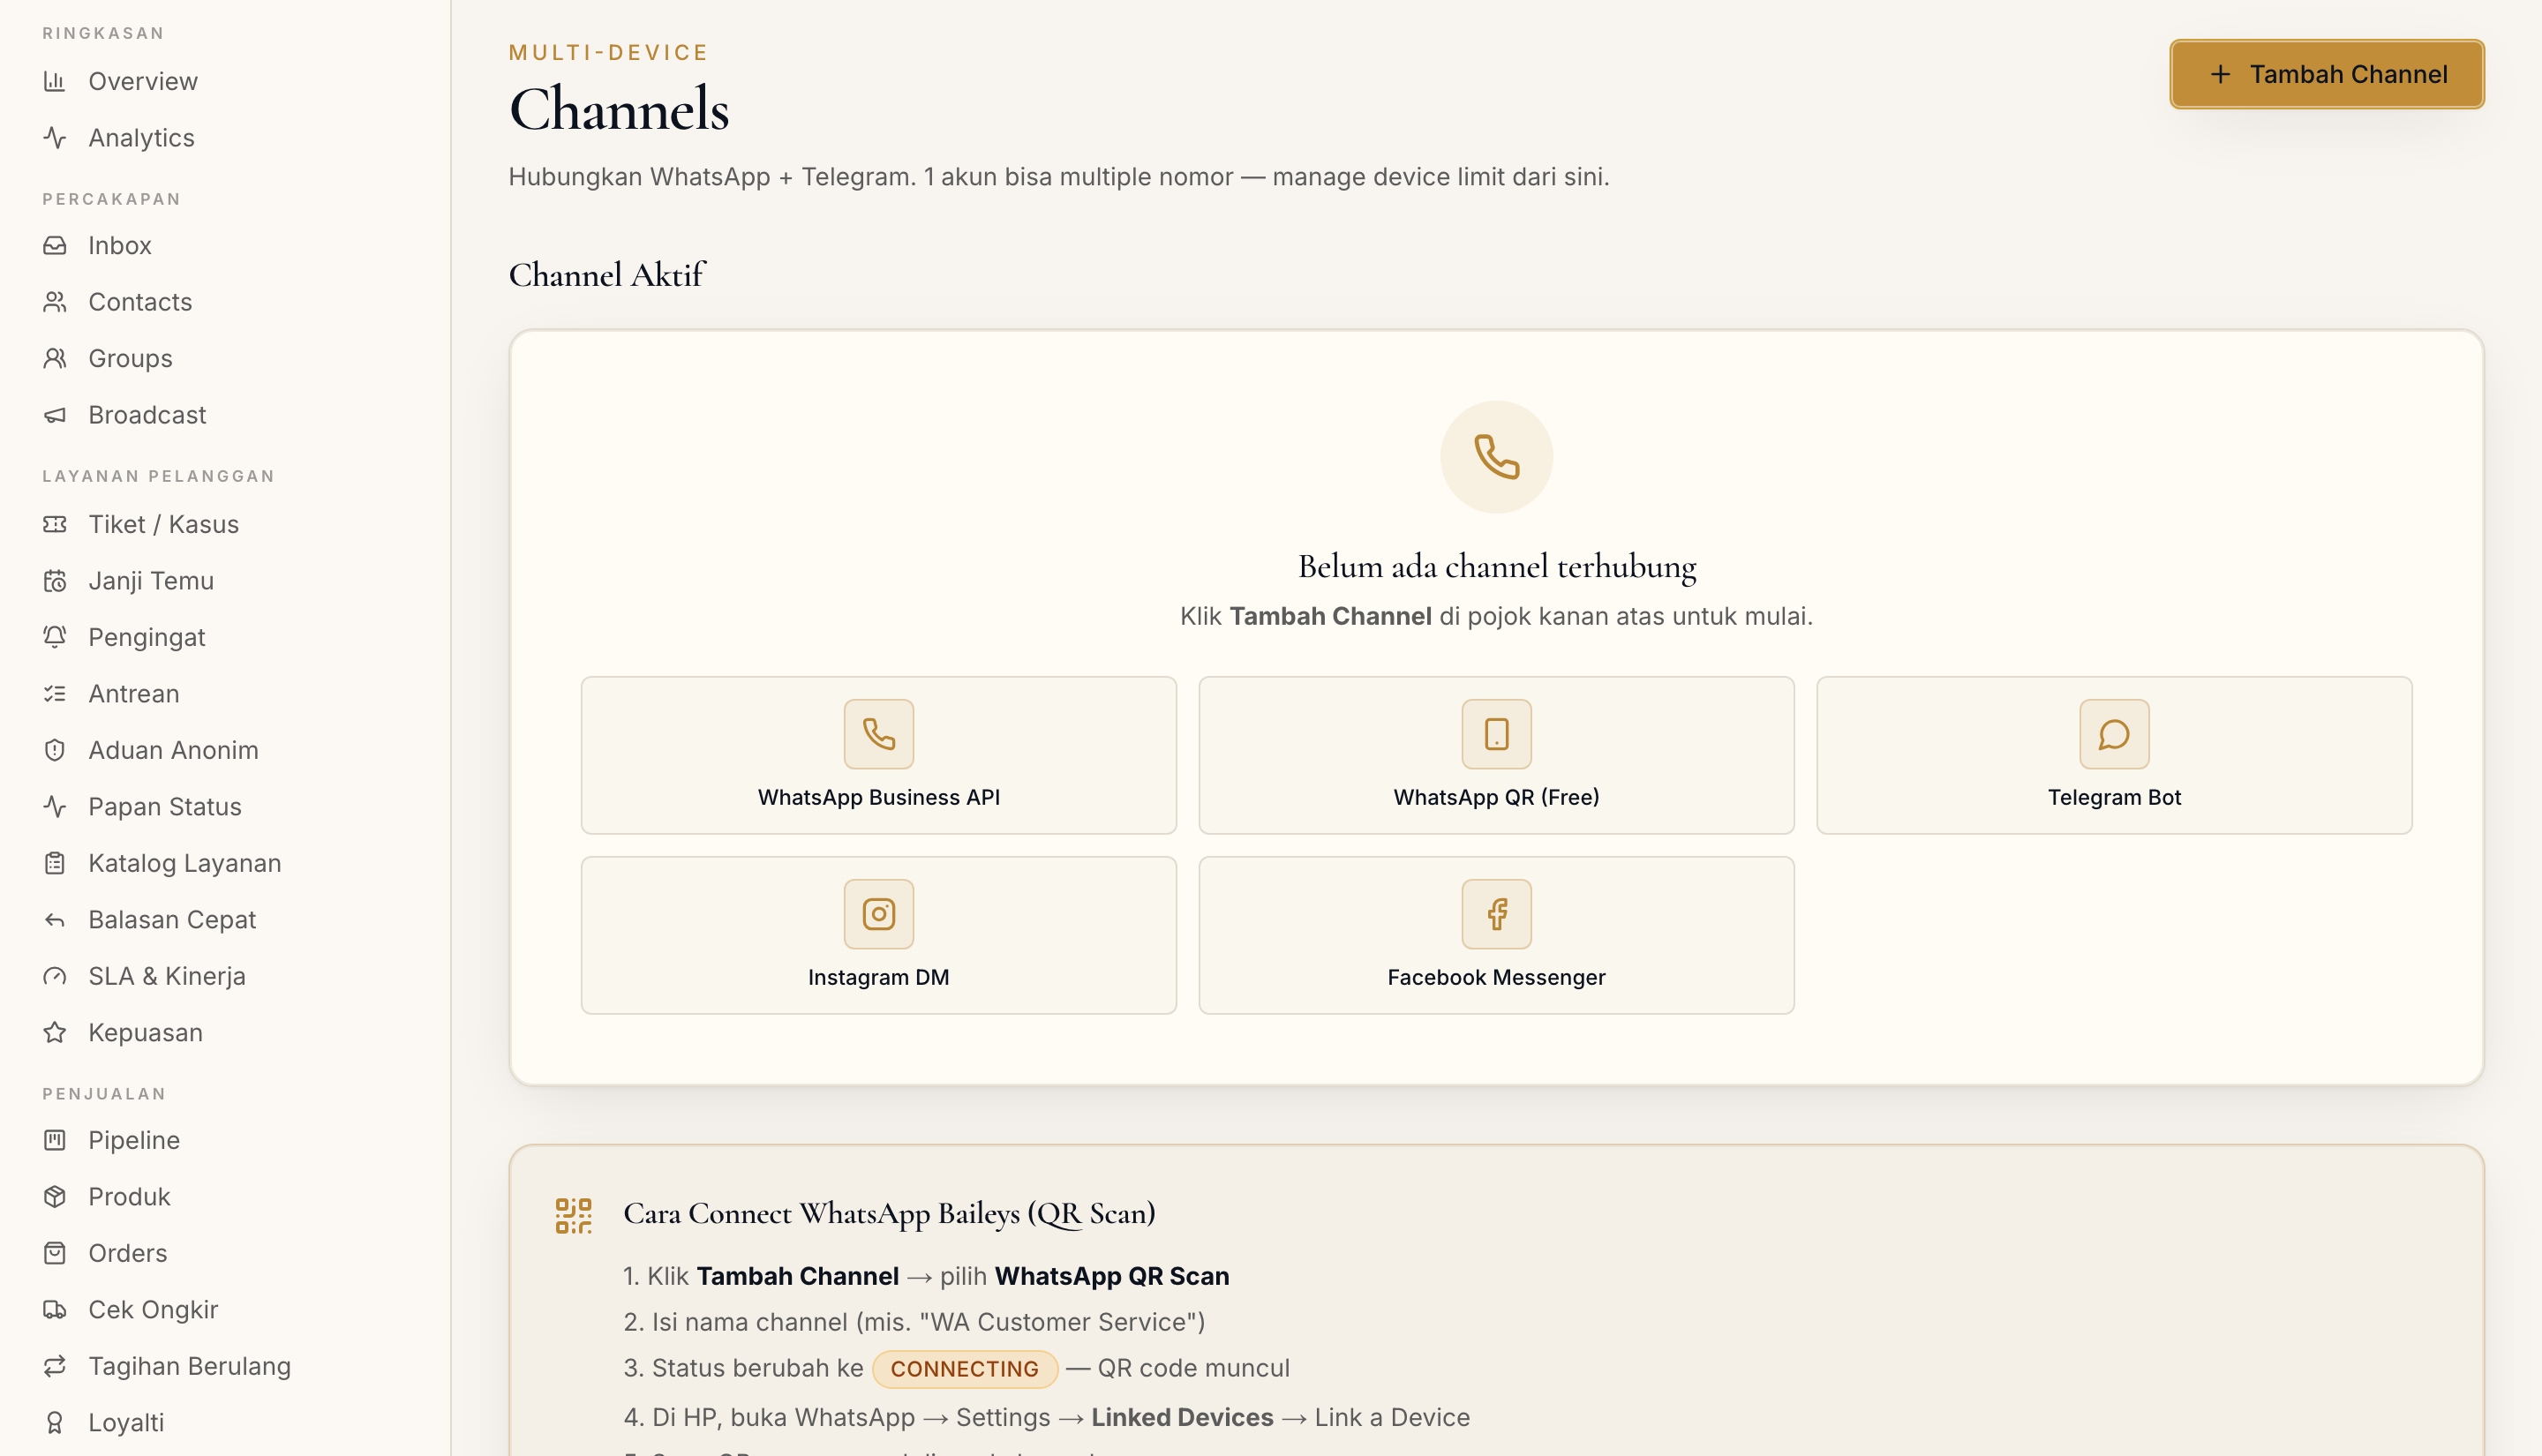Viewport: 2542px width, 1456px height.
Task: Open SLA & Kinerja menu item
Action: (x=226, y=977)
